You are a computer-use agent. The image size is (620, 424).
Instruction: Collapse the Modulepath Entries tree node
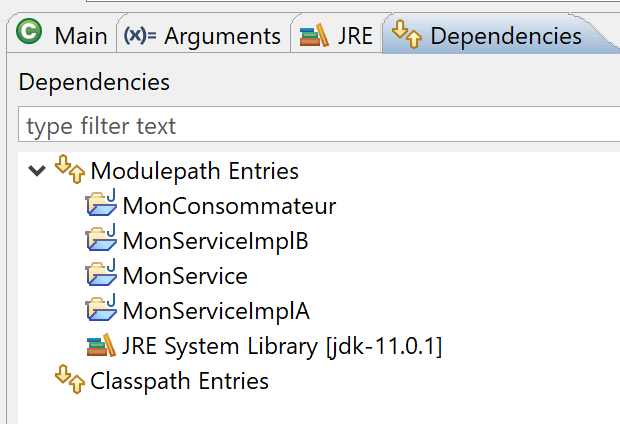(x=37, y=171)
